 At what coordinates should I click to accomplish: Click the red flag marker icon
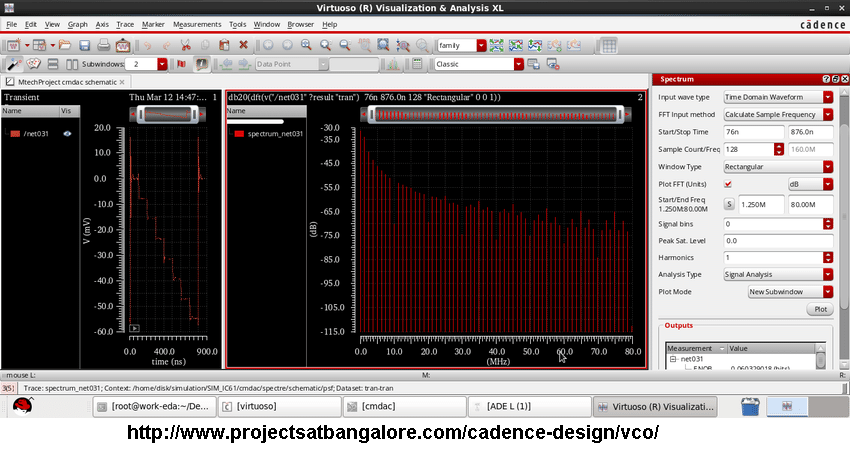181,64
